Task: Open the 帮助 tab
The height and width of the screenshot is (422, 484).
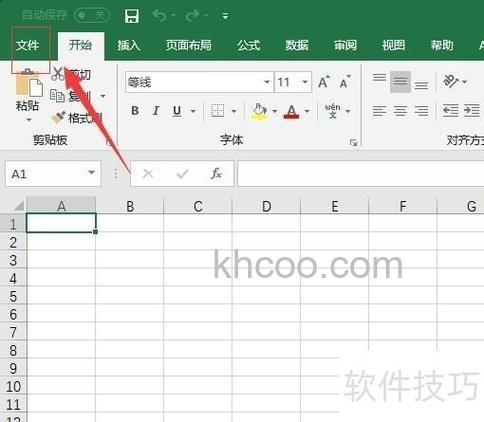Action: coord(442,45)
